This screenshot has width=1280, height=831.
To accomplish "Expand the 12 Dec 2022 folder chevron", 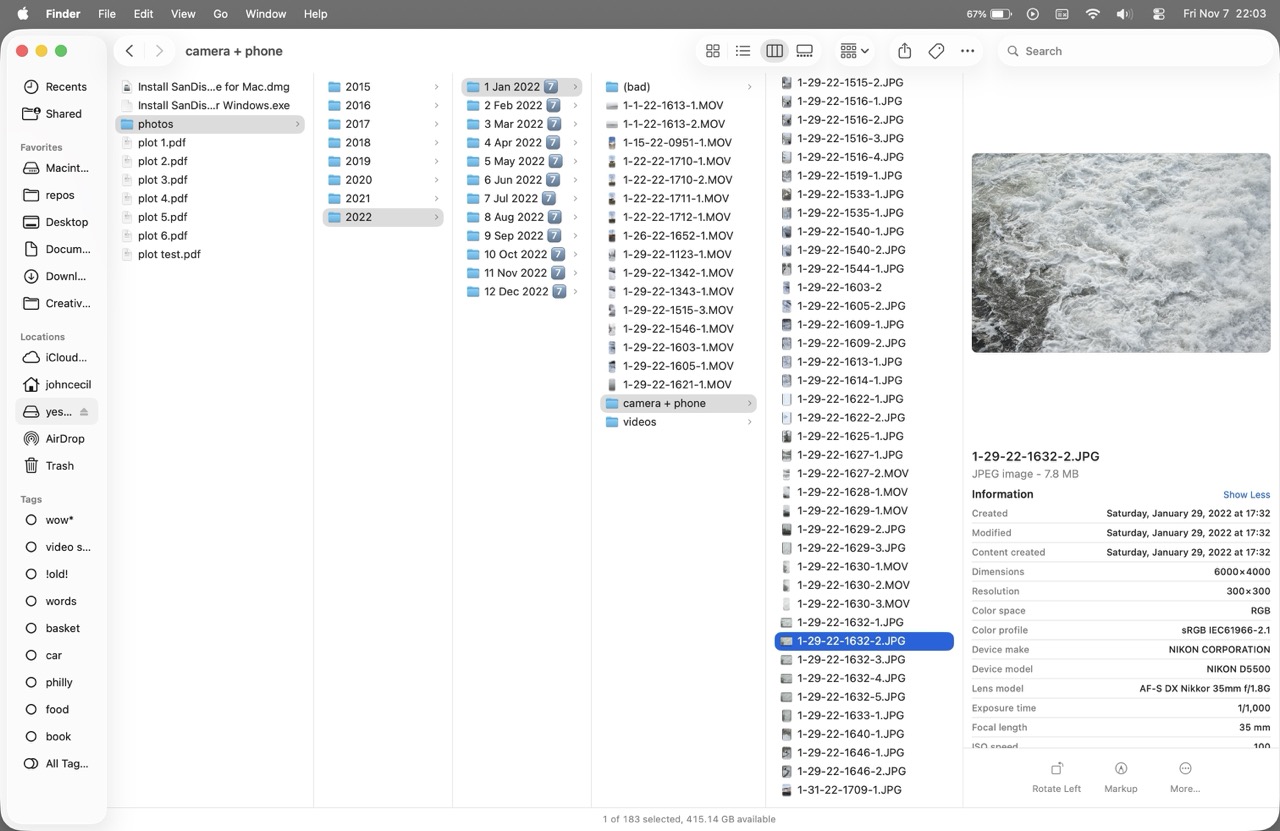I will [x=575, y=292].
